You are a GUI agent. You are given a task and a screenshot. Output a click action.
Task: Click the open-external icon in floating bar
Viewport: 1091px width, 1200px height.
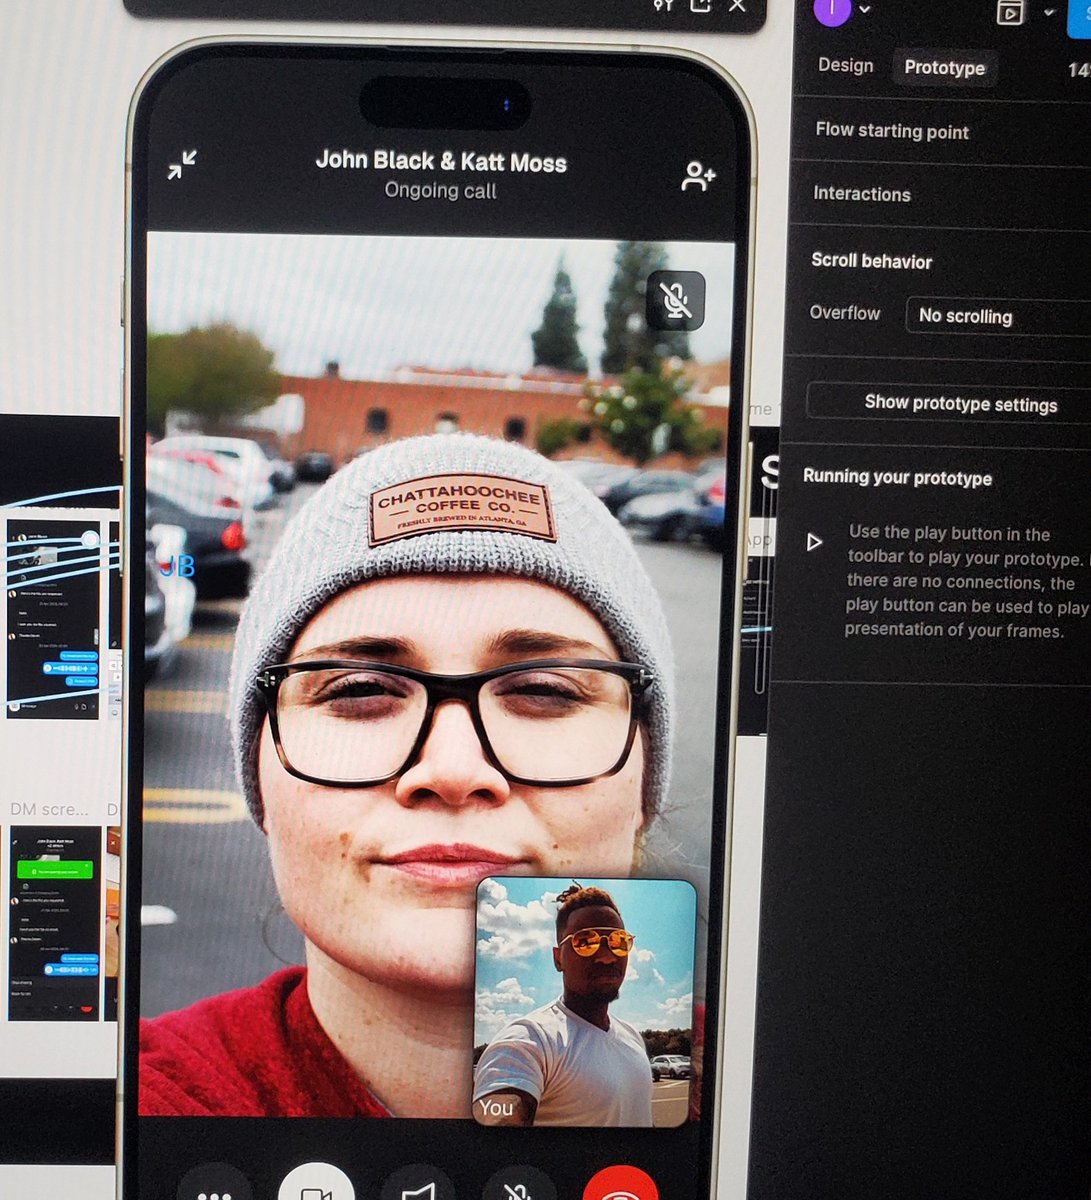(701, 4)
